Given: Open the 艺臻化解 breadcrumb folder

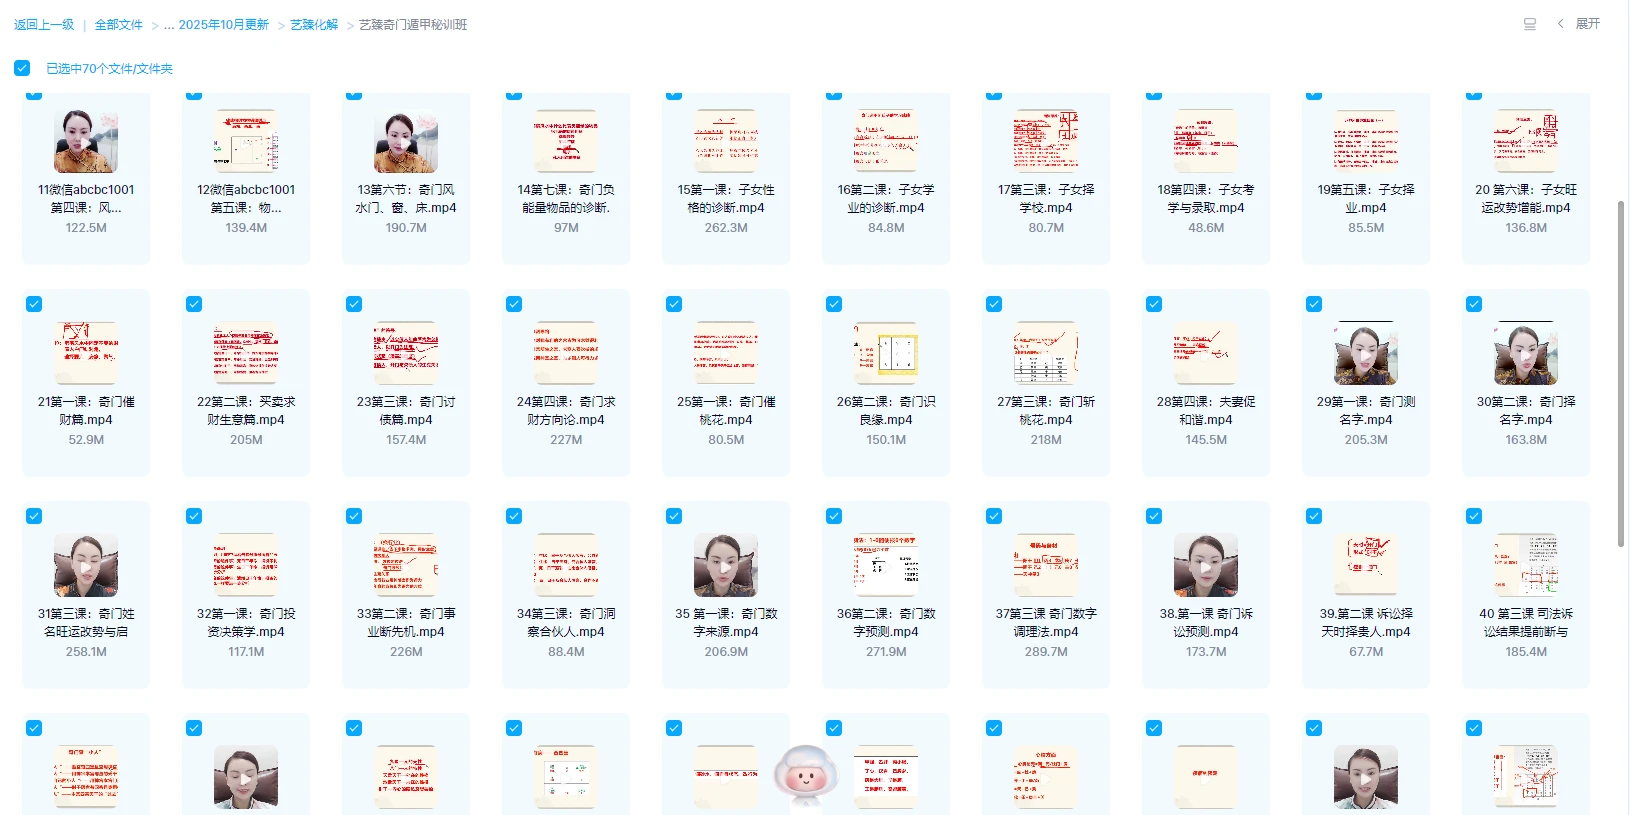Looking at the screenshot, I should [x=314, y=25].
